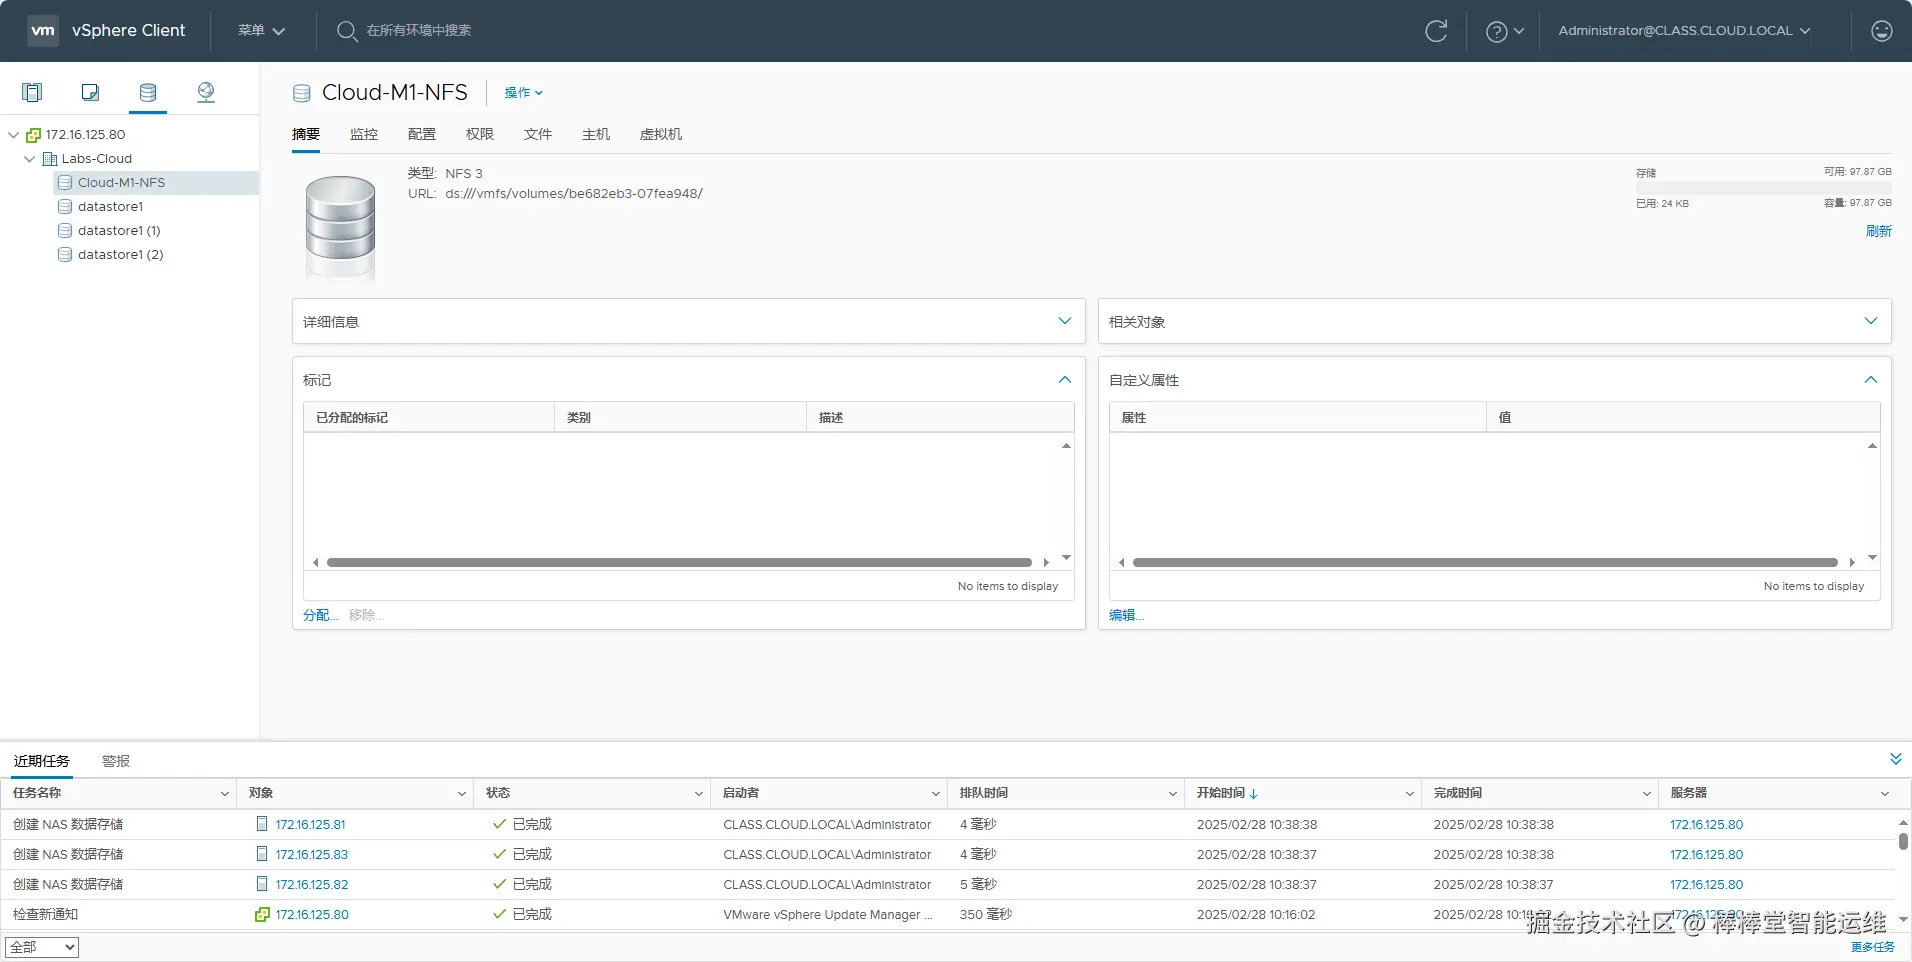This screenshot has width=1912, height=962.
Task: Click the smiley feedback icon
Action: coord(1881,31)
